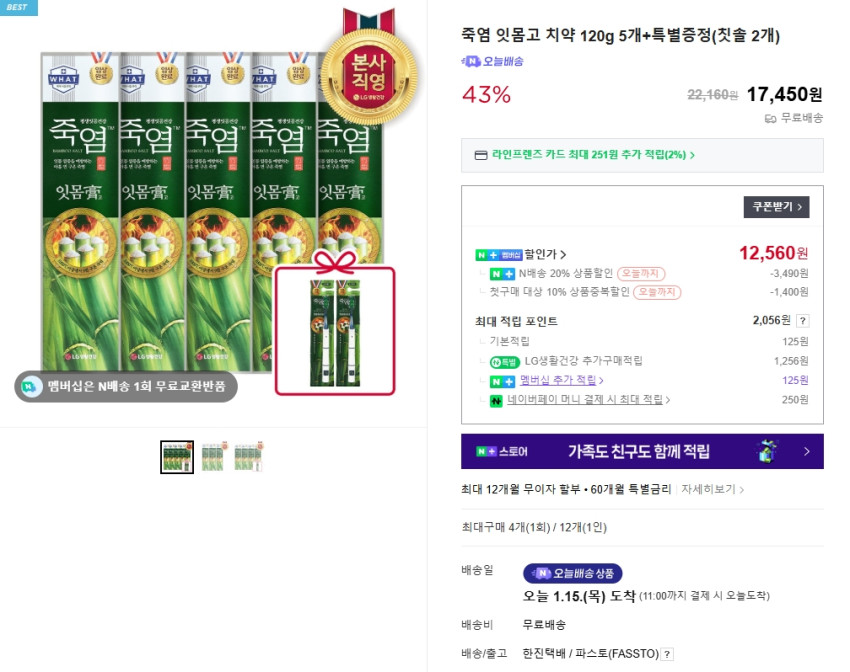Click the credit card icon in 라인프렌즈 banner
Screen dimensions: 850x672
point(481,155)
